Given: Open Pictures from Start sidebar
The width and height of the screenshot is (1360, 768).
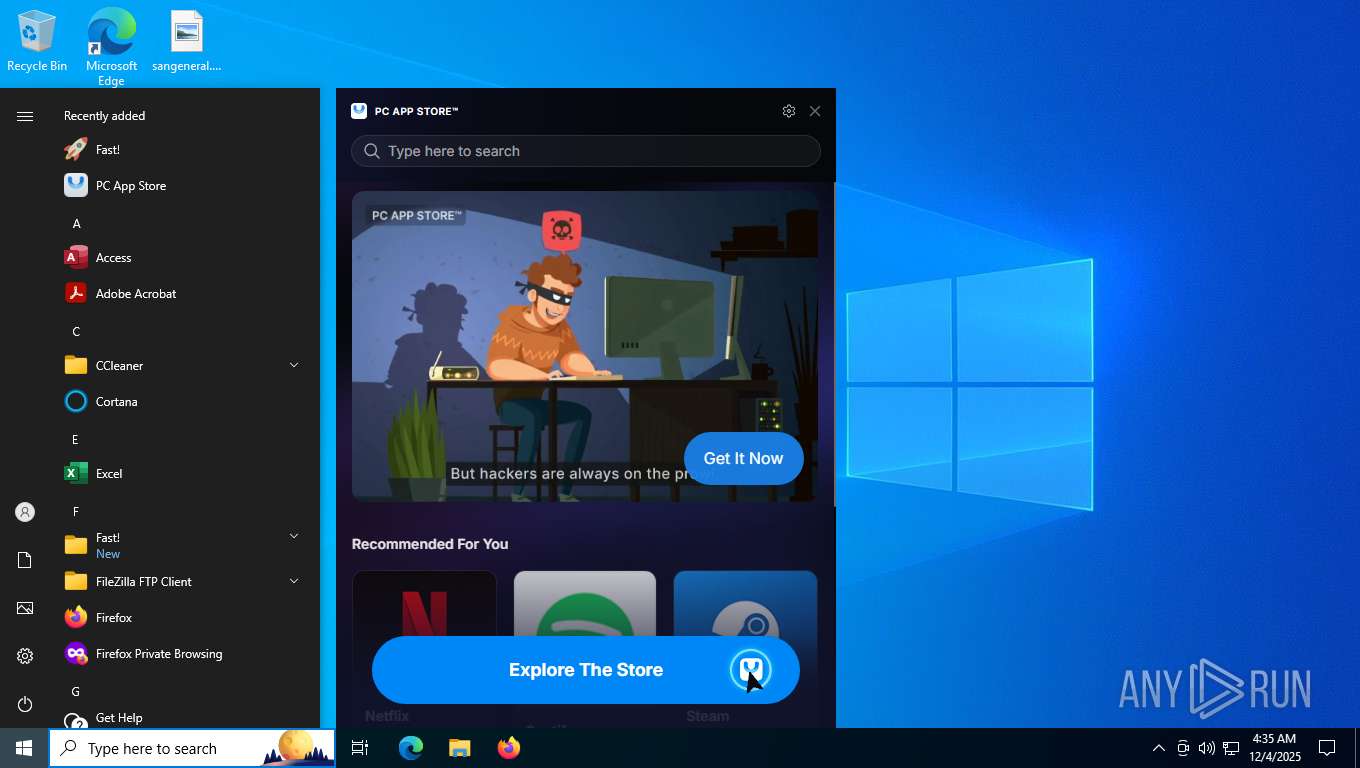Looking at the screenshot, I should pos(25,608).
